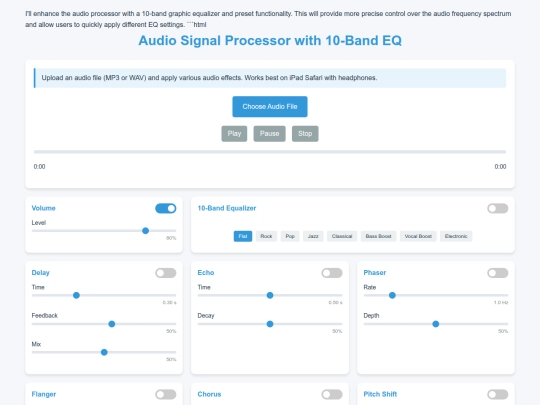Click the Flanger panel heading
Screen dimensions: 540x405
point(44,394)
